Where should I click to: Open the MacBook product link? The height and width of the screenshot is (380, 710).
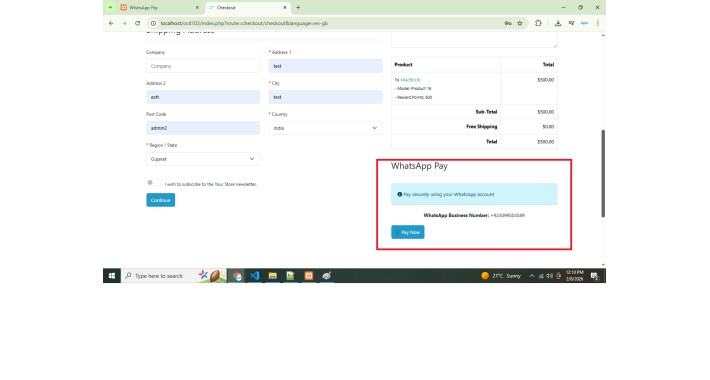point(410,80)
